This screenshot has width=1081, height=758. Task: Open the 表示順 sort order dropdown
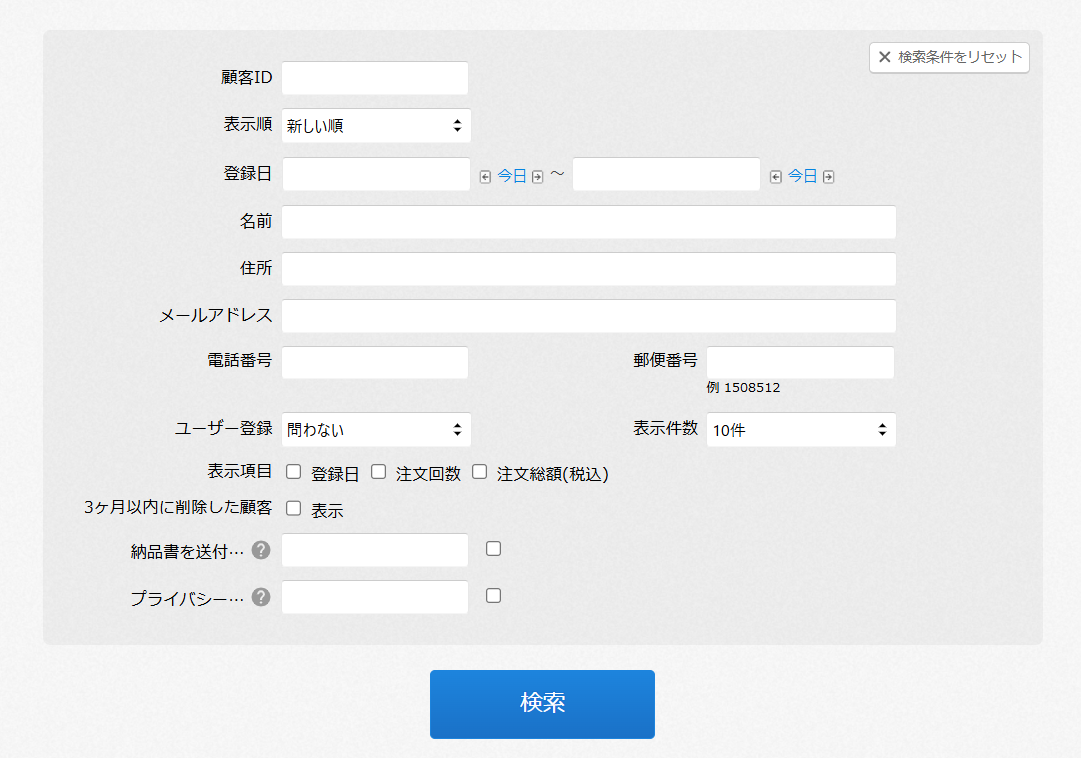tap(376, 126)
